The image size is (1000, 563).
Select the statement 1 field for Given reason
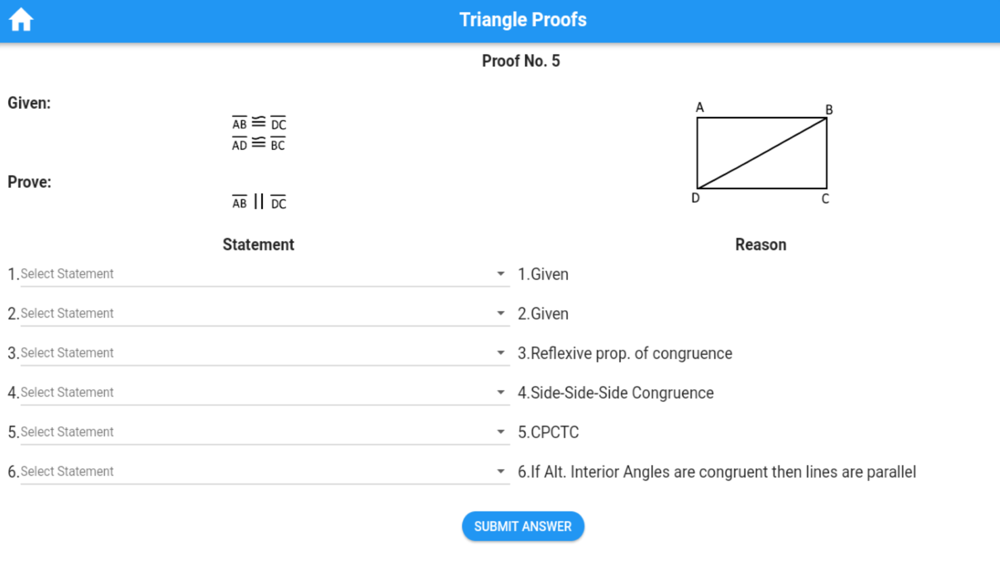click(265, 274)
